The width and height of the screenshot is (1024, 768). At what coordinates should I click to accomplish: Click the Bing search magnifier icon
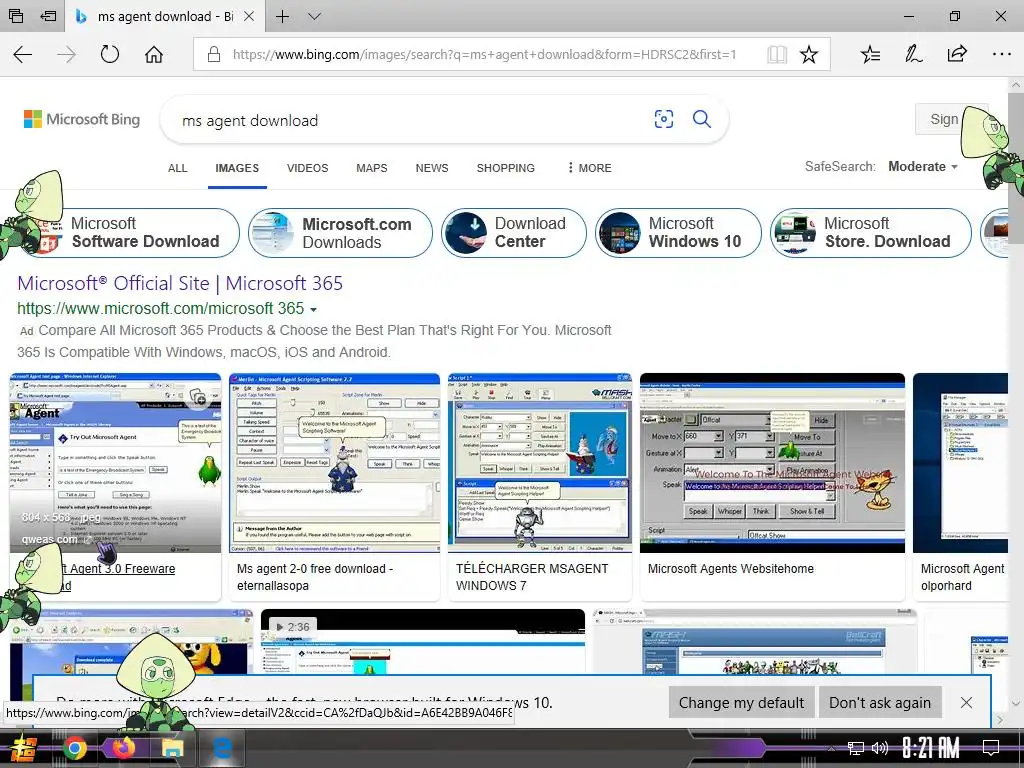701,119
